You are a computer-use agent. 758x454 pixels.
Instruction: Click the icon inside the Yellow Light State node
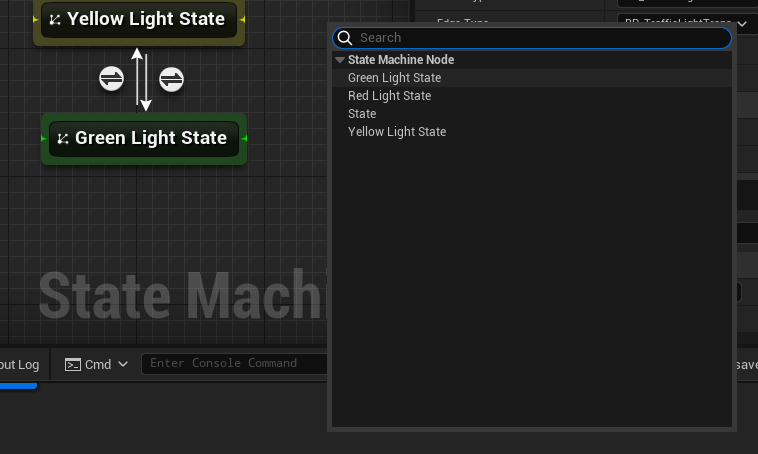coord(55,19)
